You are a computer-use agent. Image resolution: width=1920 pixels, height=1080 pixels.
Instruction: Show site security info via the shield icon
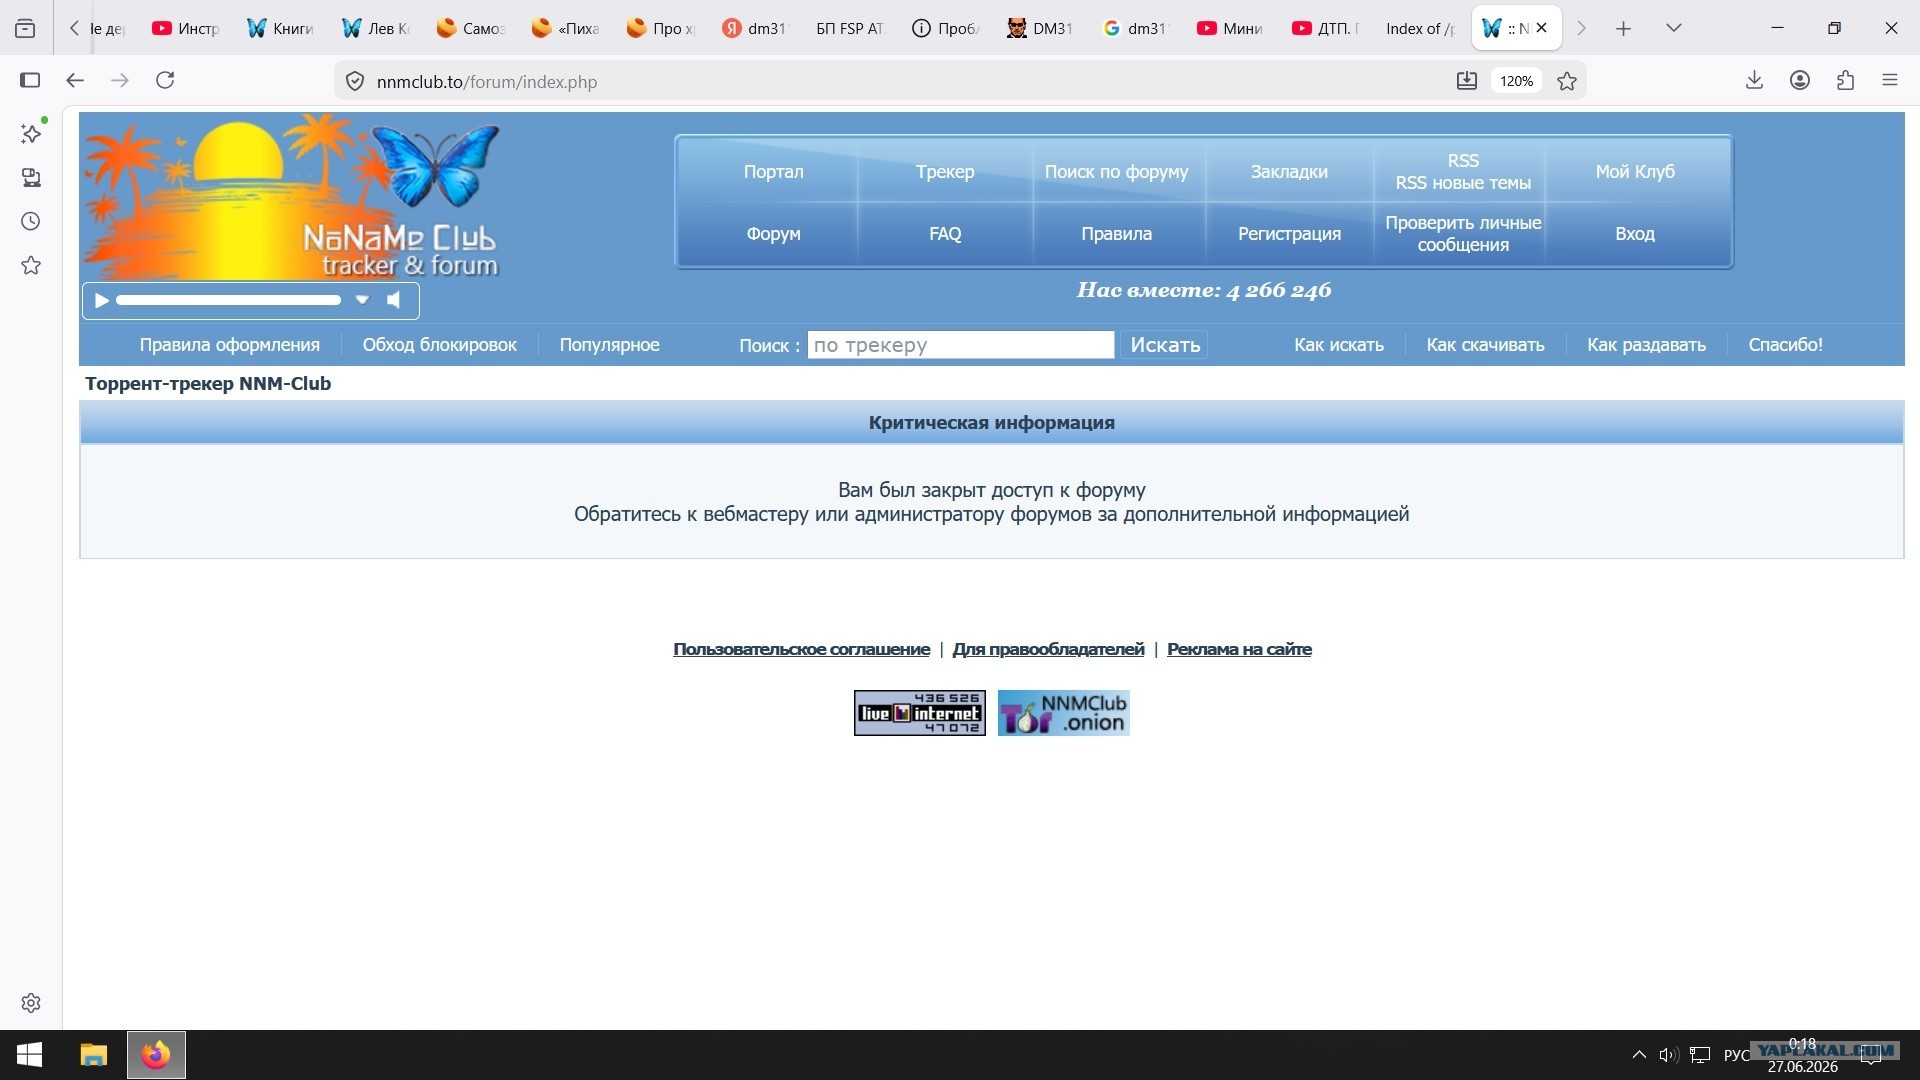(355, 81)
